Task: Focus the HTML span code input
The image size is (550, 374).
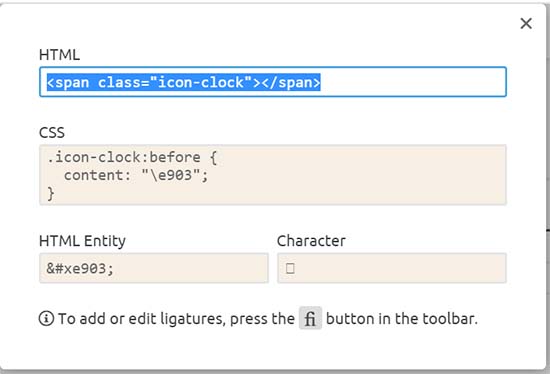Action: [x=273, y=82]
